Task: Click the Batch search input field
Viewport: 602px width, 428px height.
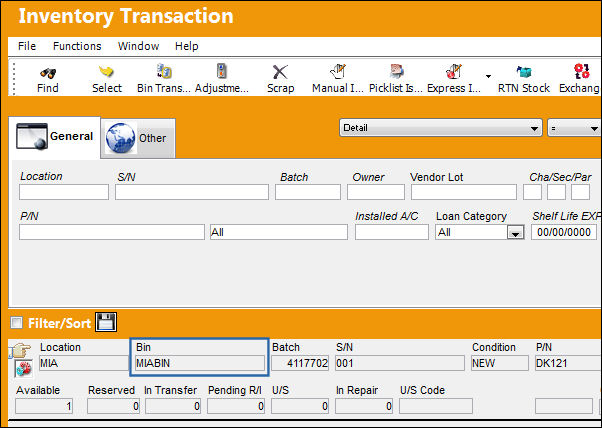Action: coord(308,192)
